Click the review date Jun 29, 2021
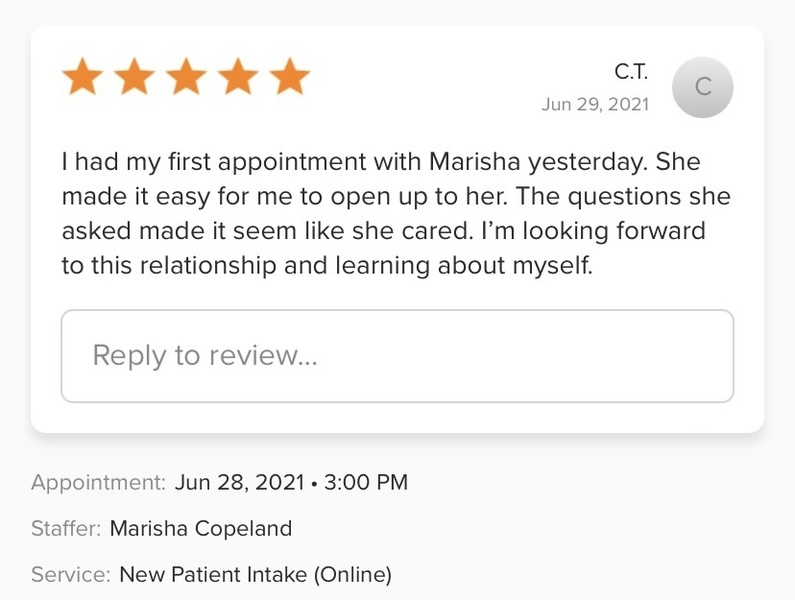This screenshot has width=795, height=600. (595, 104)
